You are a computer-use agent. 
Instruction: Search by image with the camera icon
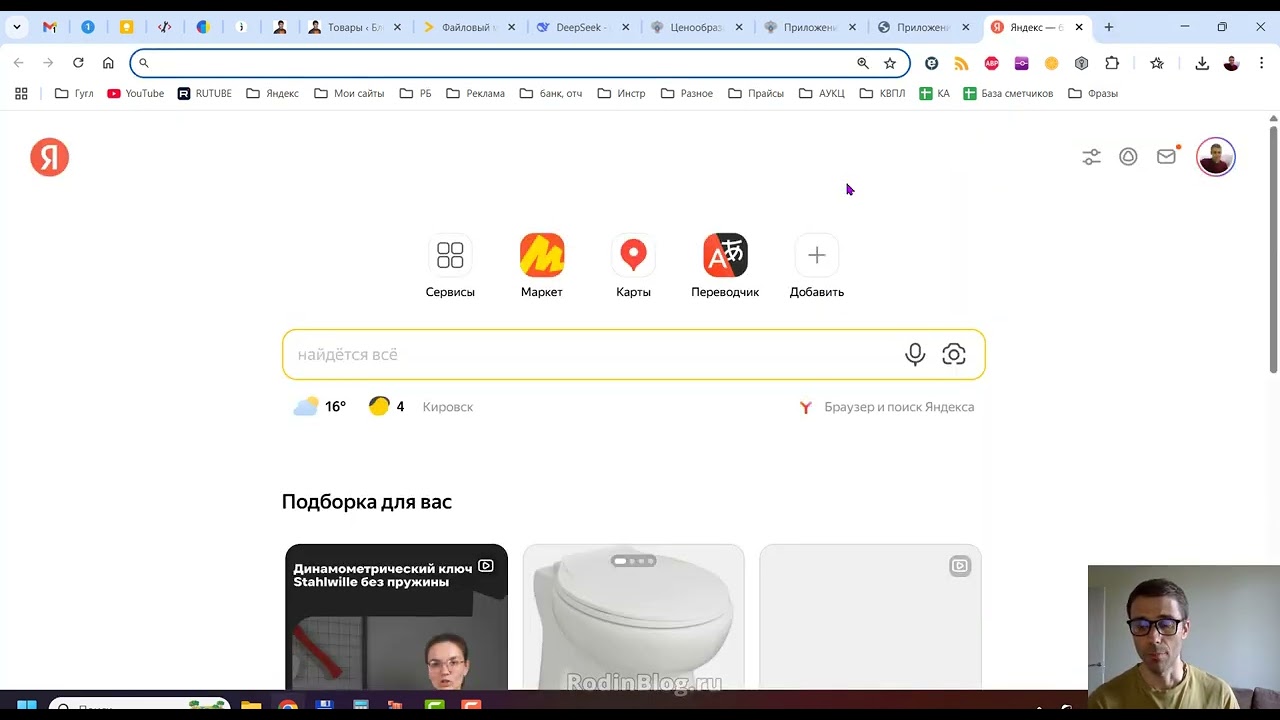[954, 354]
